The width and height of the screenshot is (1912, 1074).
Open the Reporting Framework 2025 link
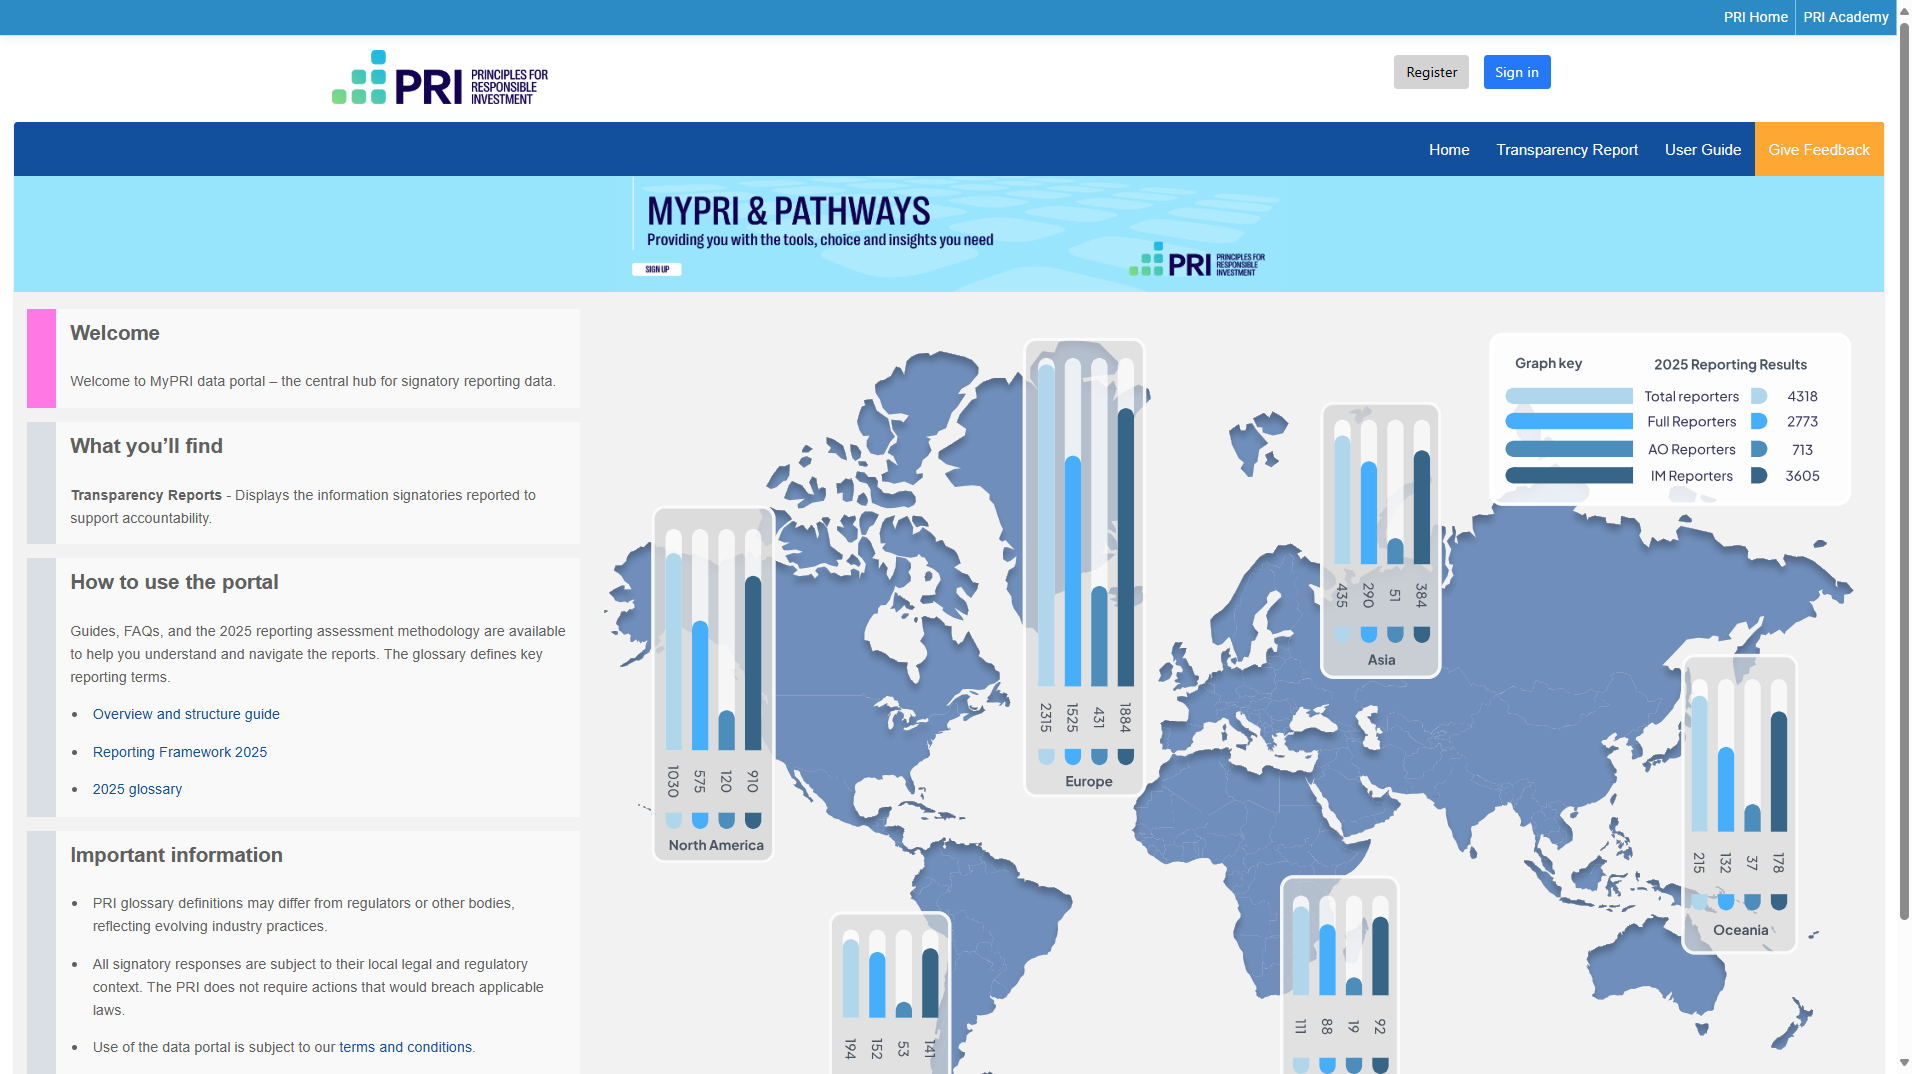[180, 752]
